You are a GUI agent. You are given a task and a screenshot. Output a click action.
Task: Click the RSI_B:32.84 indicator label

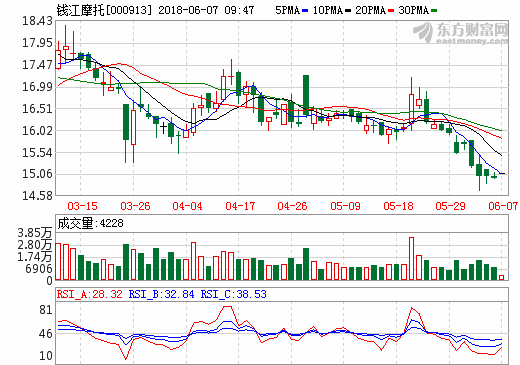(x=161, y=294)
